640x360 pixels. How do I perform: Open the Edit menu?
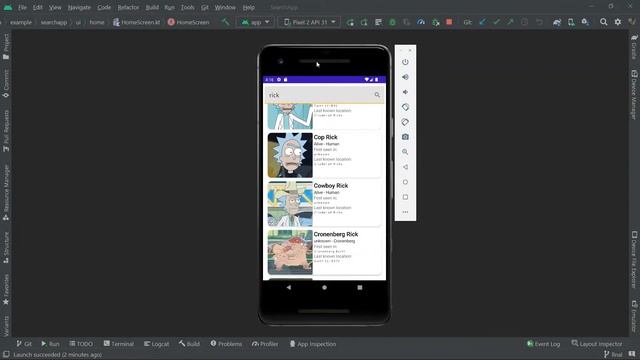pos(38,7)
